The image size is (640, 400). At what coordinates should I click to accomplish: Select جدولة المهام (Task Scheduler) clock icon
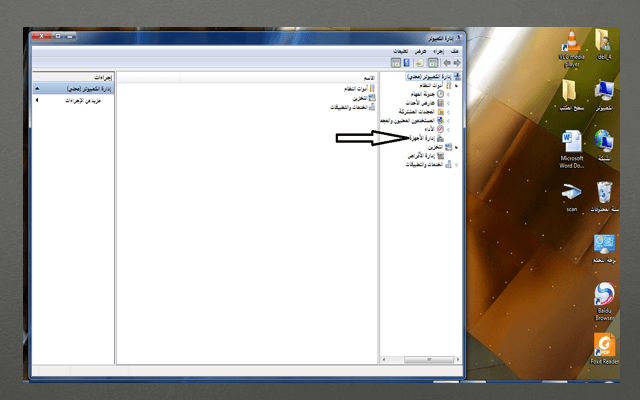(440, 94)
